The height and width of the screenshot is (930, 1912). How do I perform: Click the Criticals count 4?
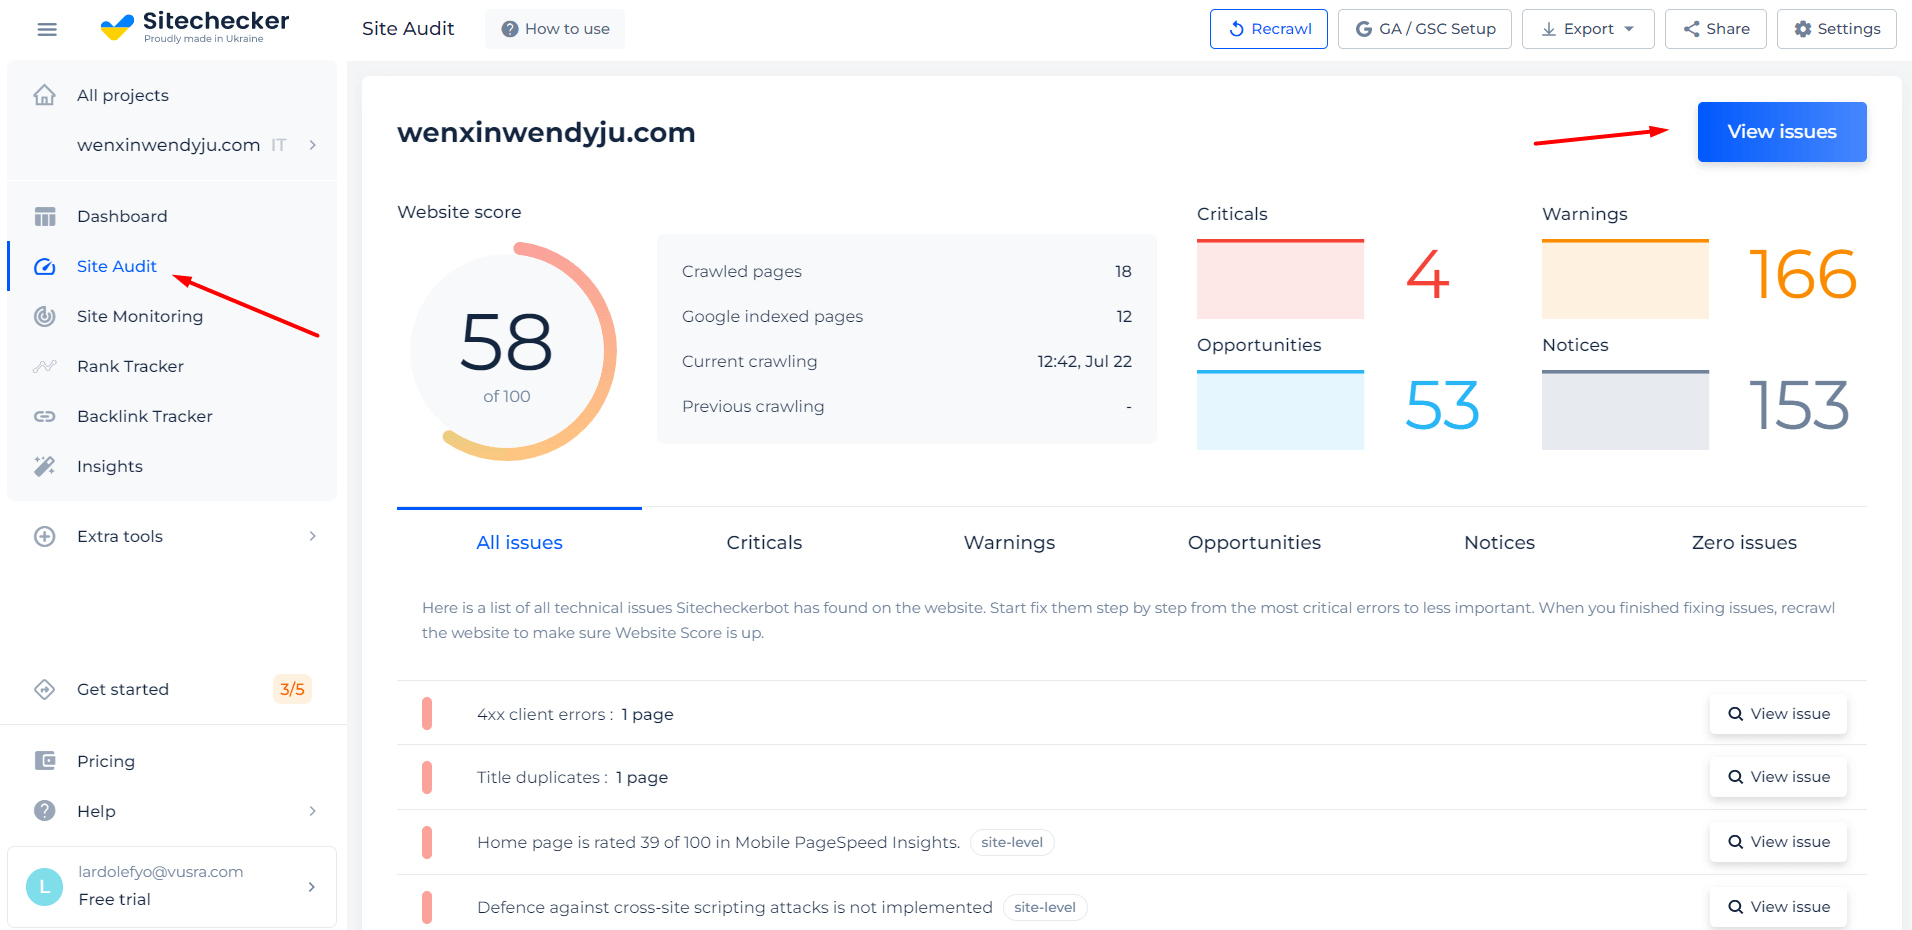[x=1428, y=275]
